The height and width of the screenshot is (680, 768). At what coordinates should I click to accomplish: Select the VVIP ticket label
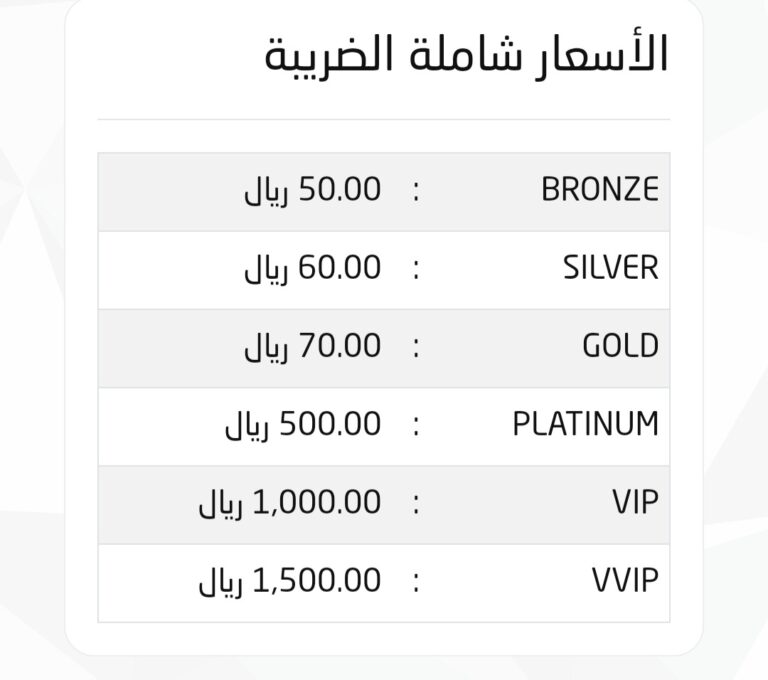(625, 581)
